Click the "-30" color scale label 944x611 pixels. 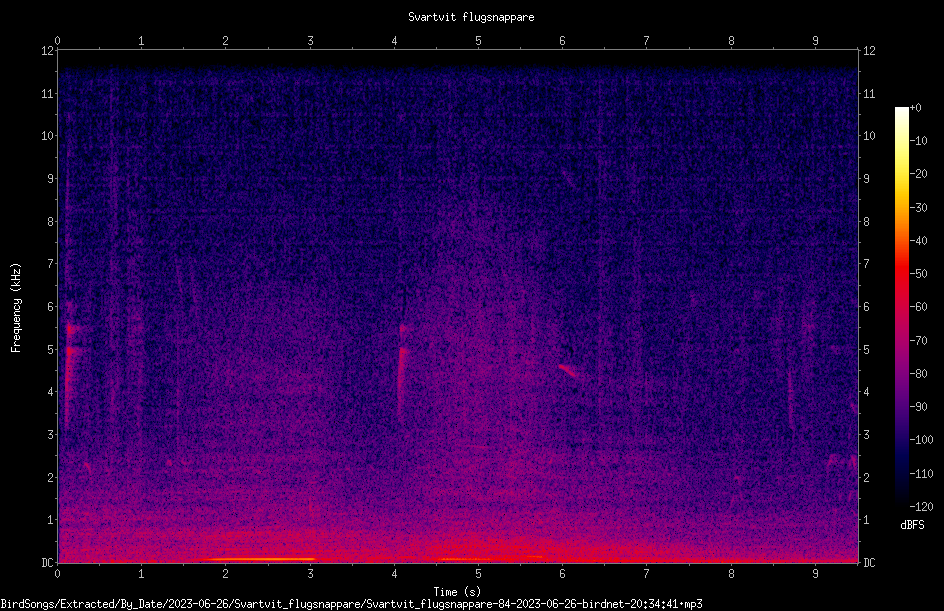[918, 208]
